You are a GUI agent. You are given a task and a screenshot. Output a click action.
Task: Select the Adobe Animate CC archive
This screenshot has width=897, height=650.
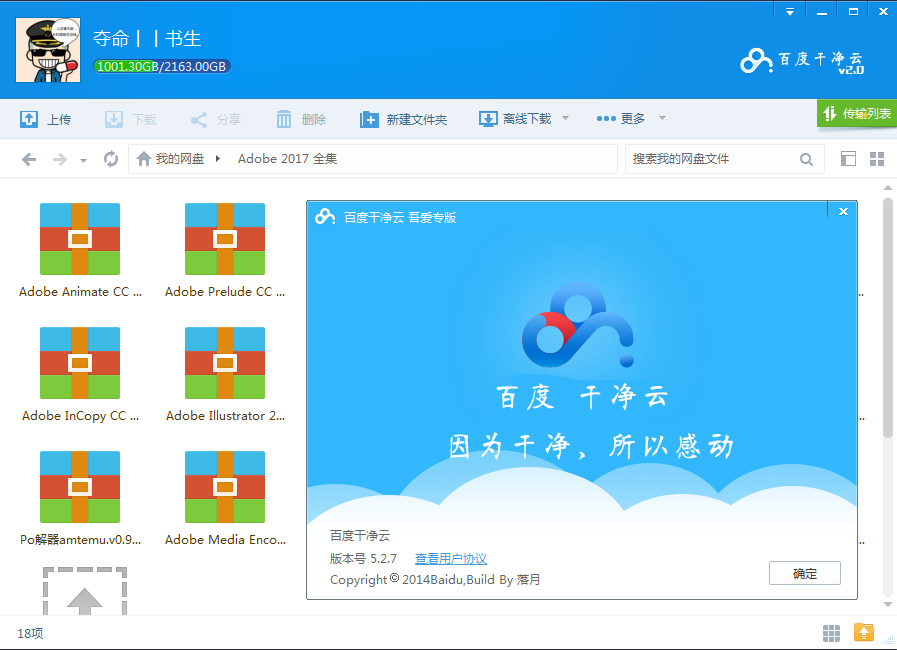[80, 239]
